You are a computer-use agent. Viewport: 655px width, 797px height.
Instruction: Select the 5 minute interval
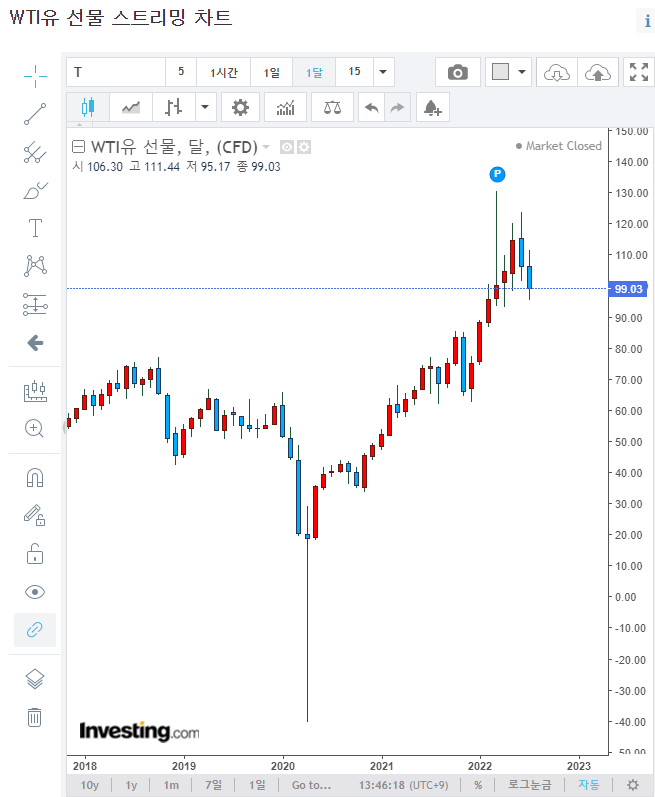point(181,72)
